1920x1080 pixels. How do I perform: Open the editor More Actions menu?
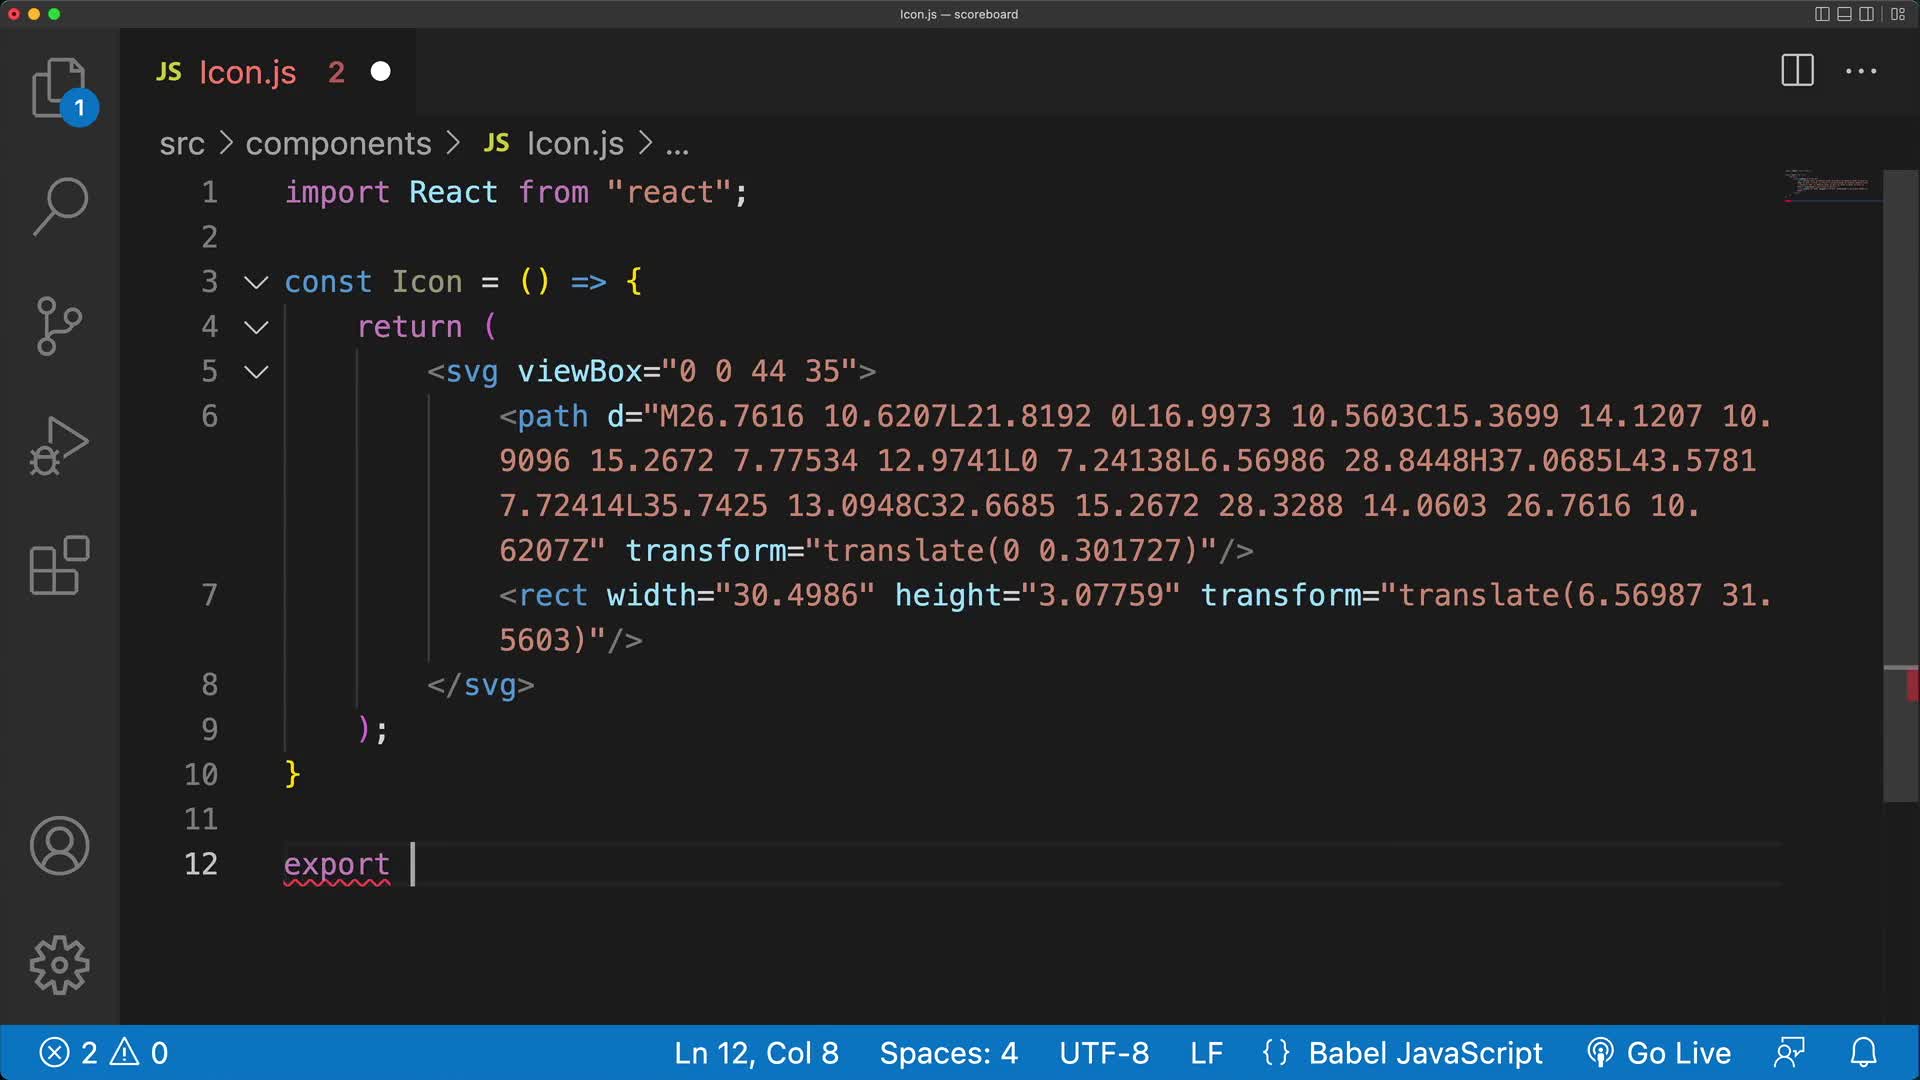point(1861,71)
